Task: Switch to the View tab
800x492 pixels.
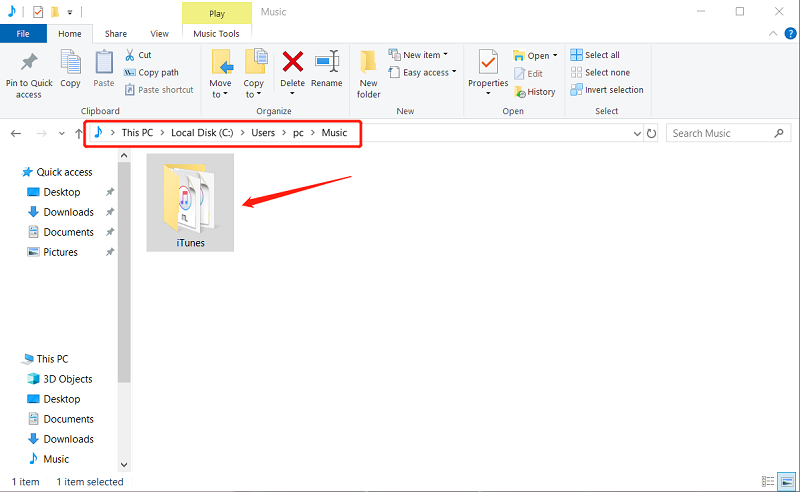Action: (x=159, y=34)
